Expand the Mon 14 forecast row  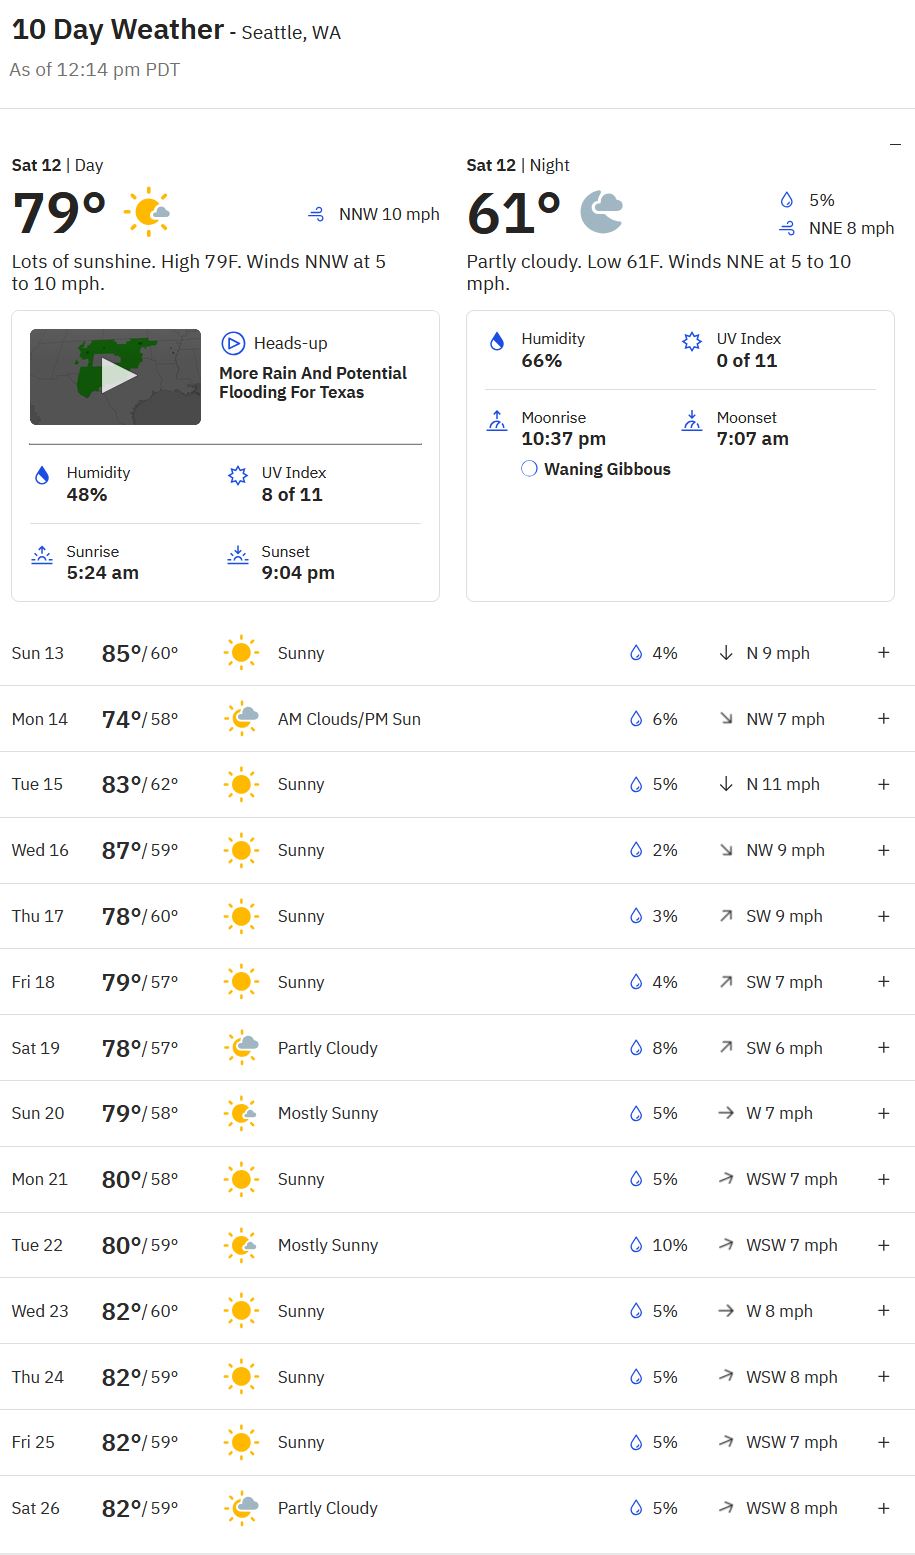click(x=884, y=719)
